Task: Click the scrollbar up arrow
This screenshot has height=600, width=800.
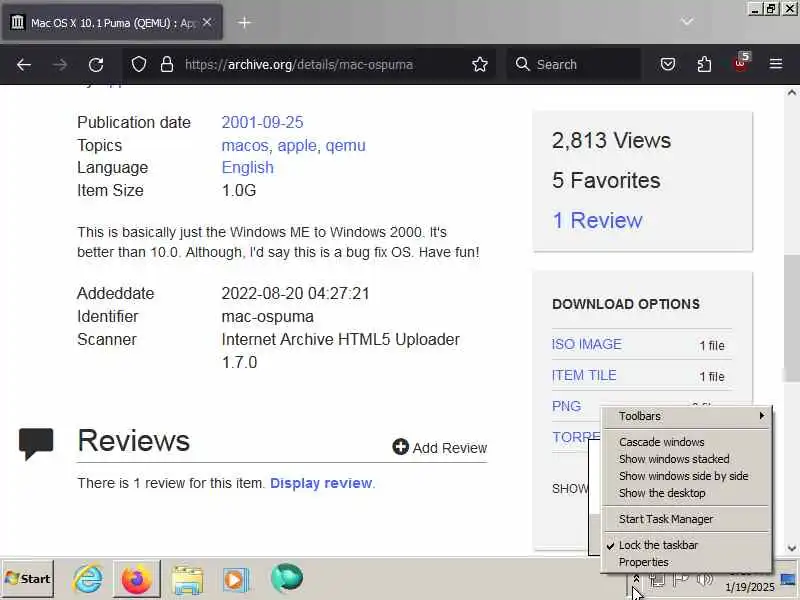Action: pos(791,93)
